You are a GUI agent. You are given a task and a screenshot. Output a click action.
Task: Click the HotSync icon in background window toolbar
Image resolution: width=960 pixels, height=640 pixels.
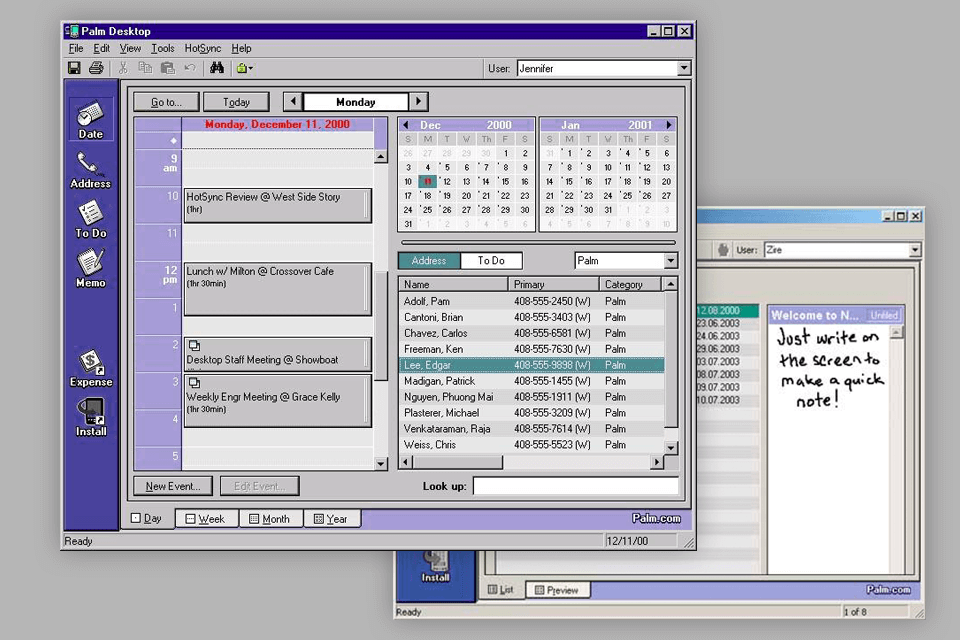coord(723,250)
